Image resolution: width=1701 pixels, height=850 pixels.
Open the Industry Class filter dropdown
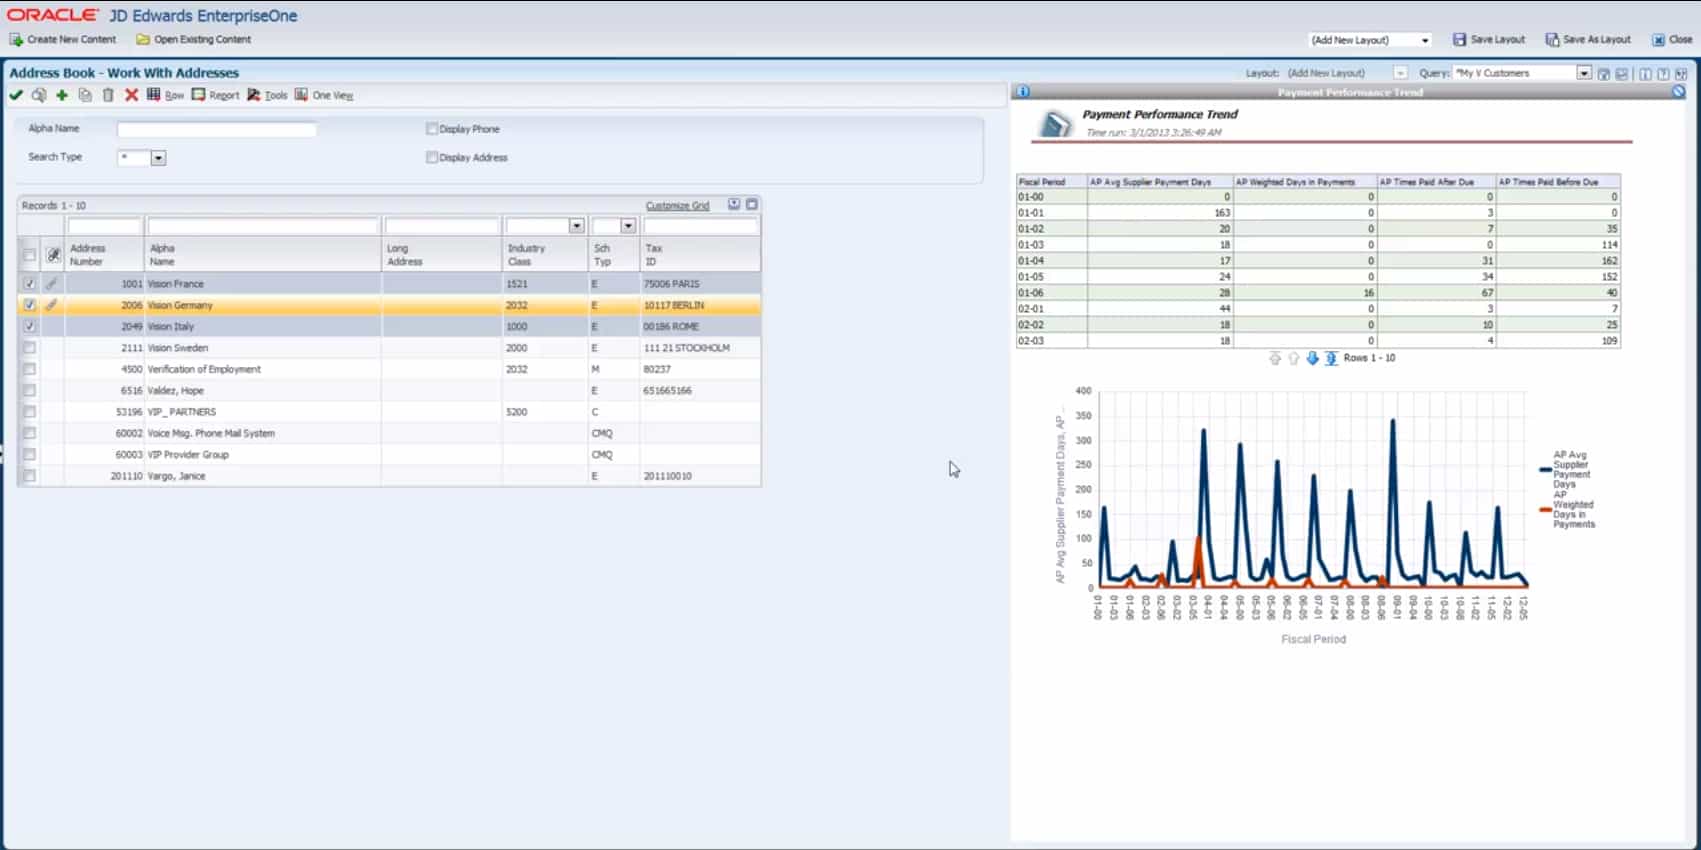coord(576,226)
